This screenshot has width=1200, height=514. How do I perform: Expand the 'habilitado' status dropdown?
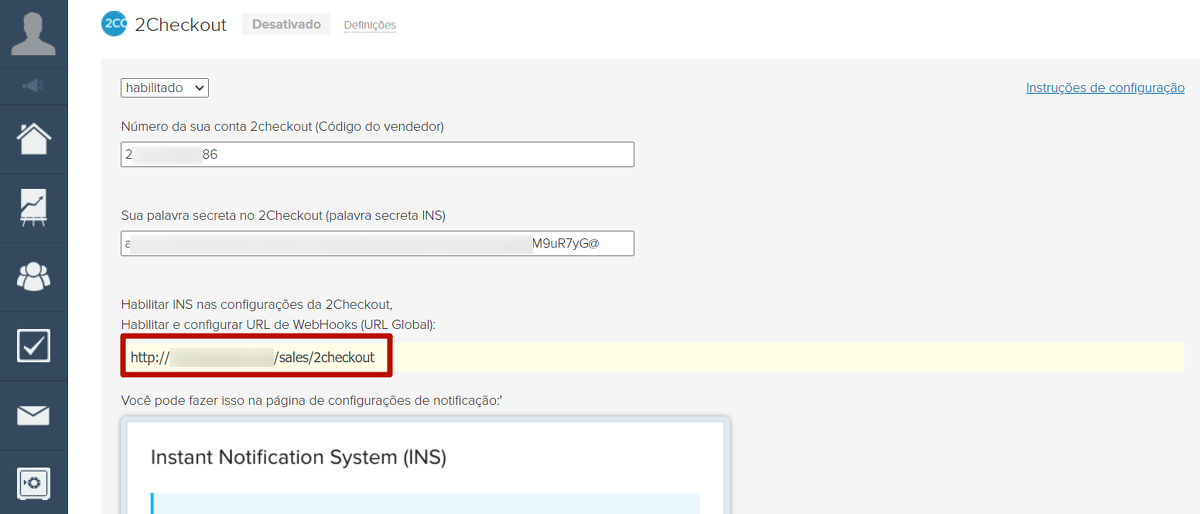[x=165, y=88]
